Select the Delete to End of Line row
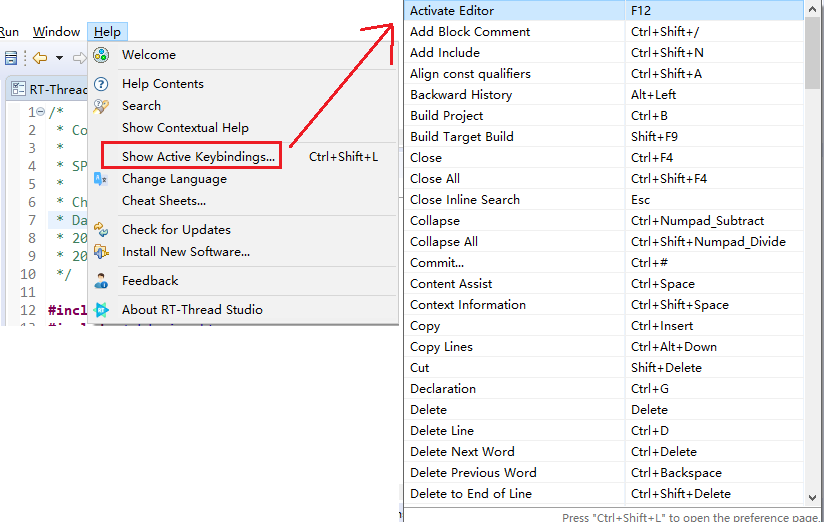The height and width of the screenshot is (525, 827). pos(604,494)
